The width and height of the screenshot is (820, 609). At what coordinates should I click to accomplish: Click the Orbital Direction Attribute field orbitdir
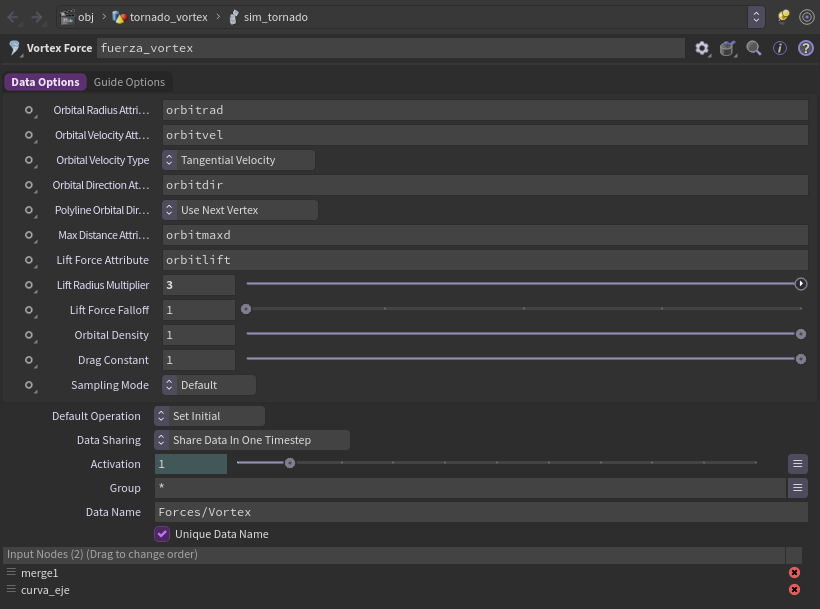[x=485, y=185]
